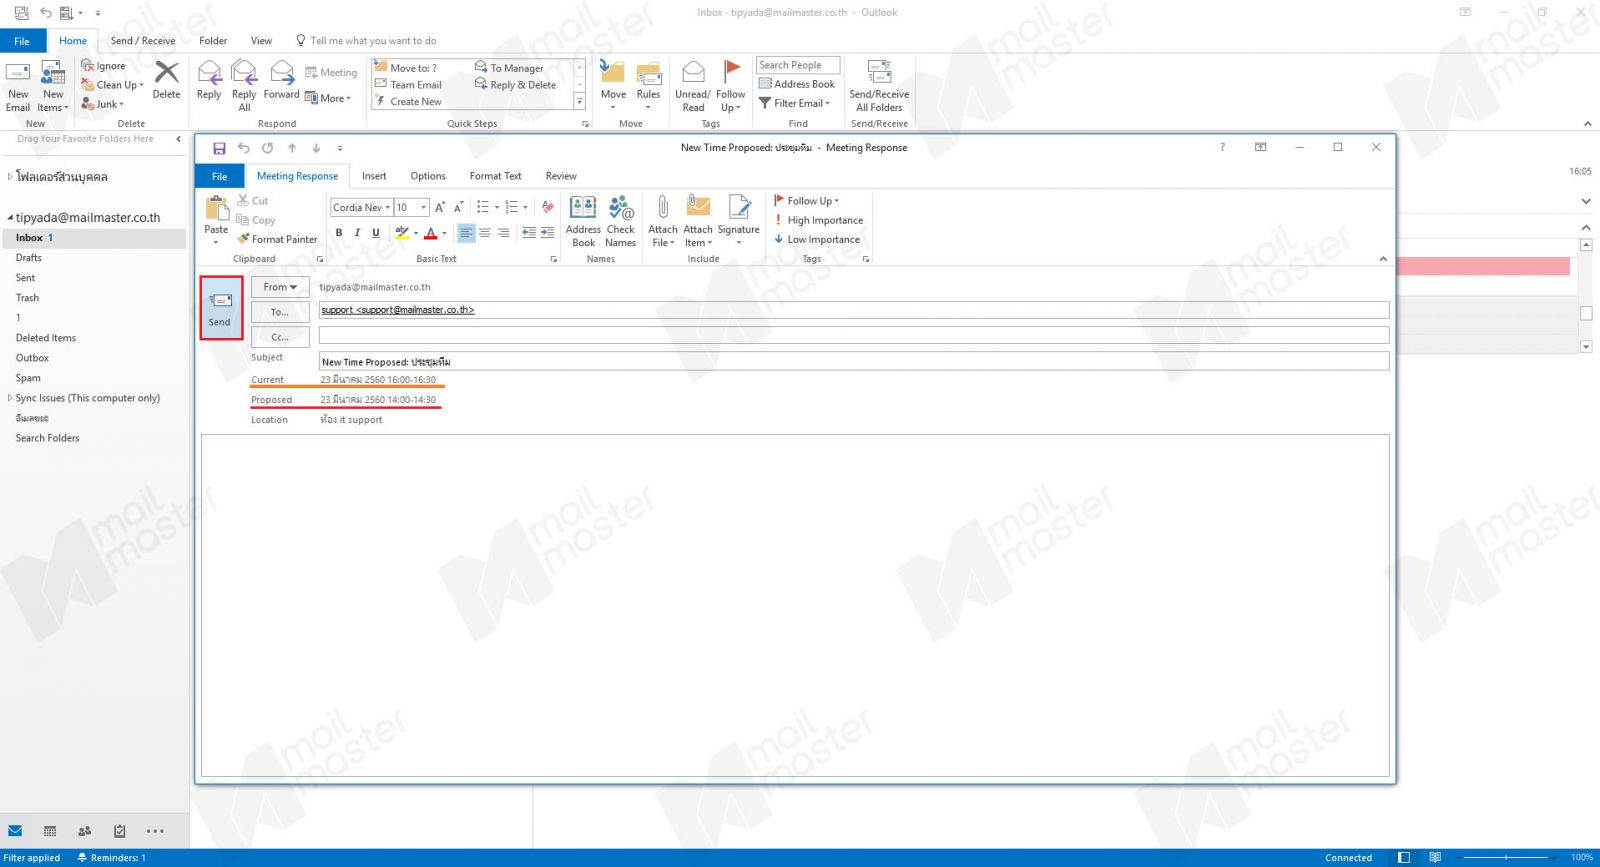Open Review tab

click(x=561, y=176)
